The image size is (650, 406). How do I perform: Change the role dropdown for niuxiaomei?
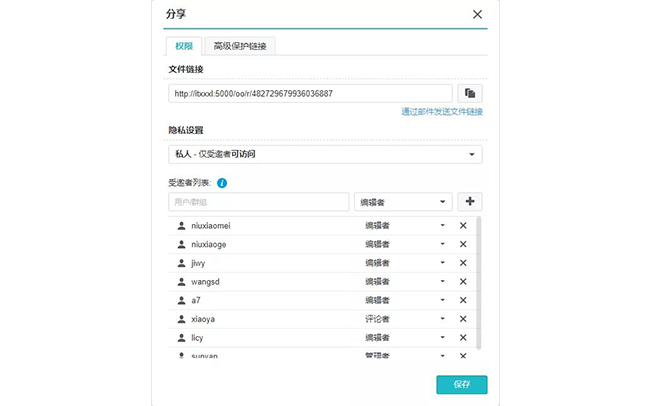(x=405, y=226)
